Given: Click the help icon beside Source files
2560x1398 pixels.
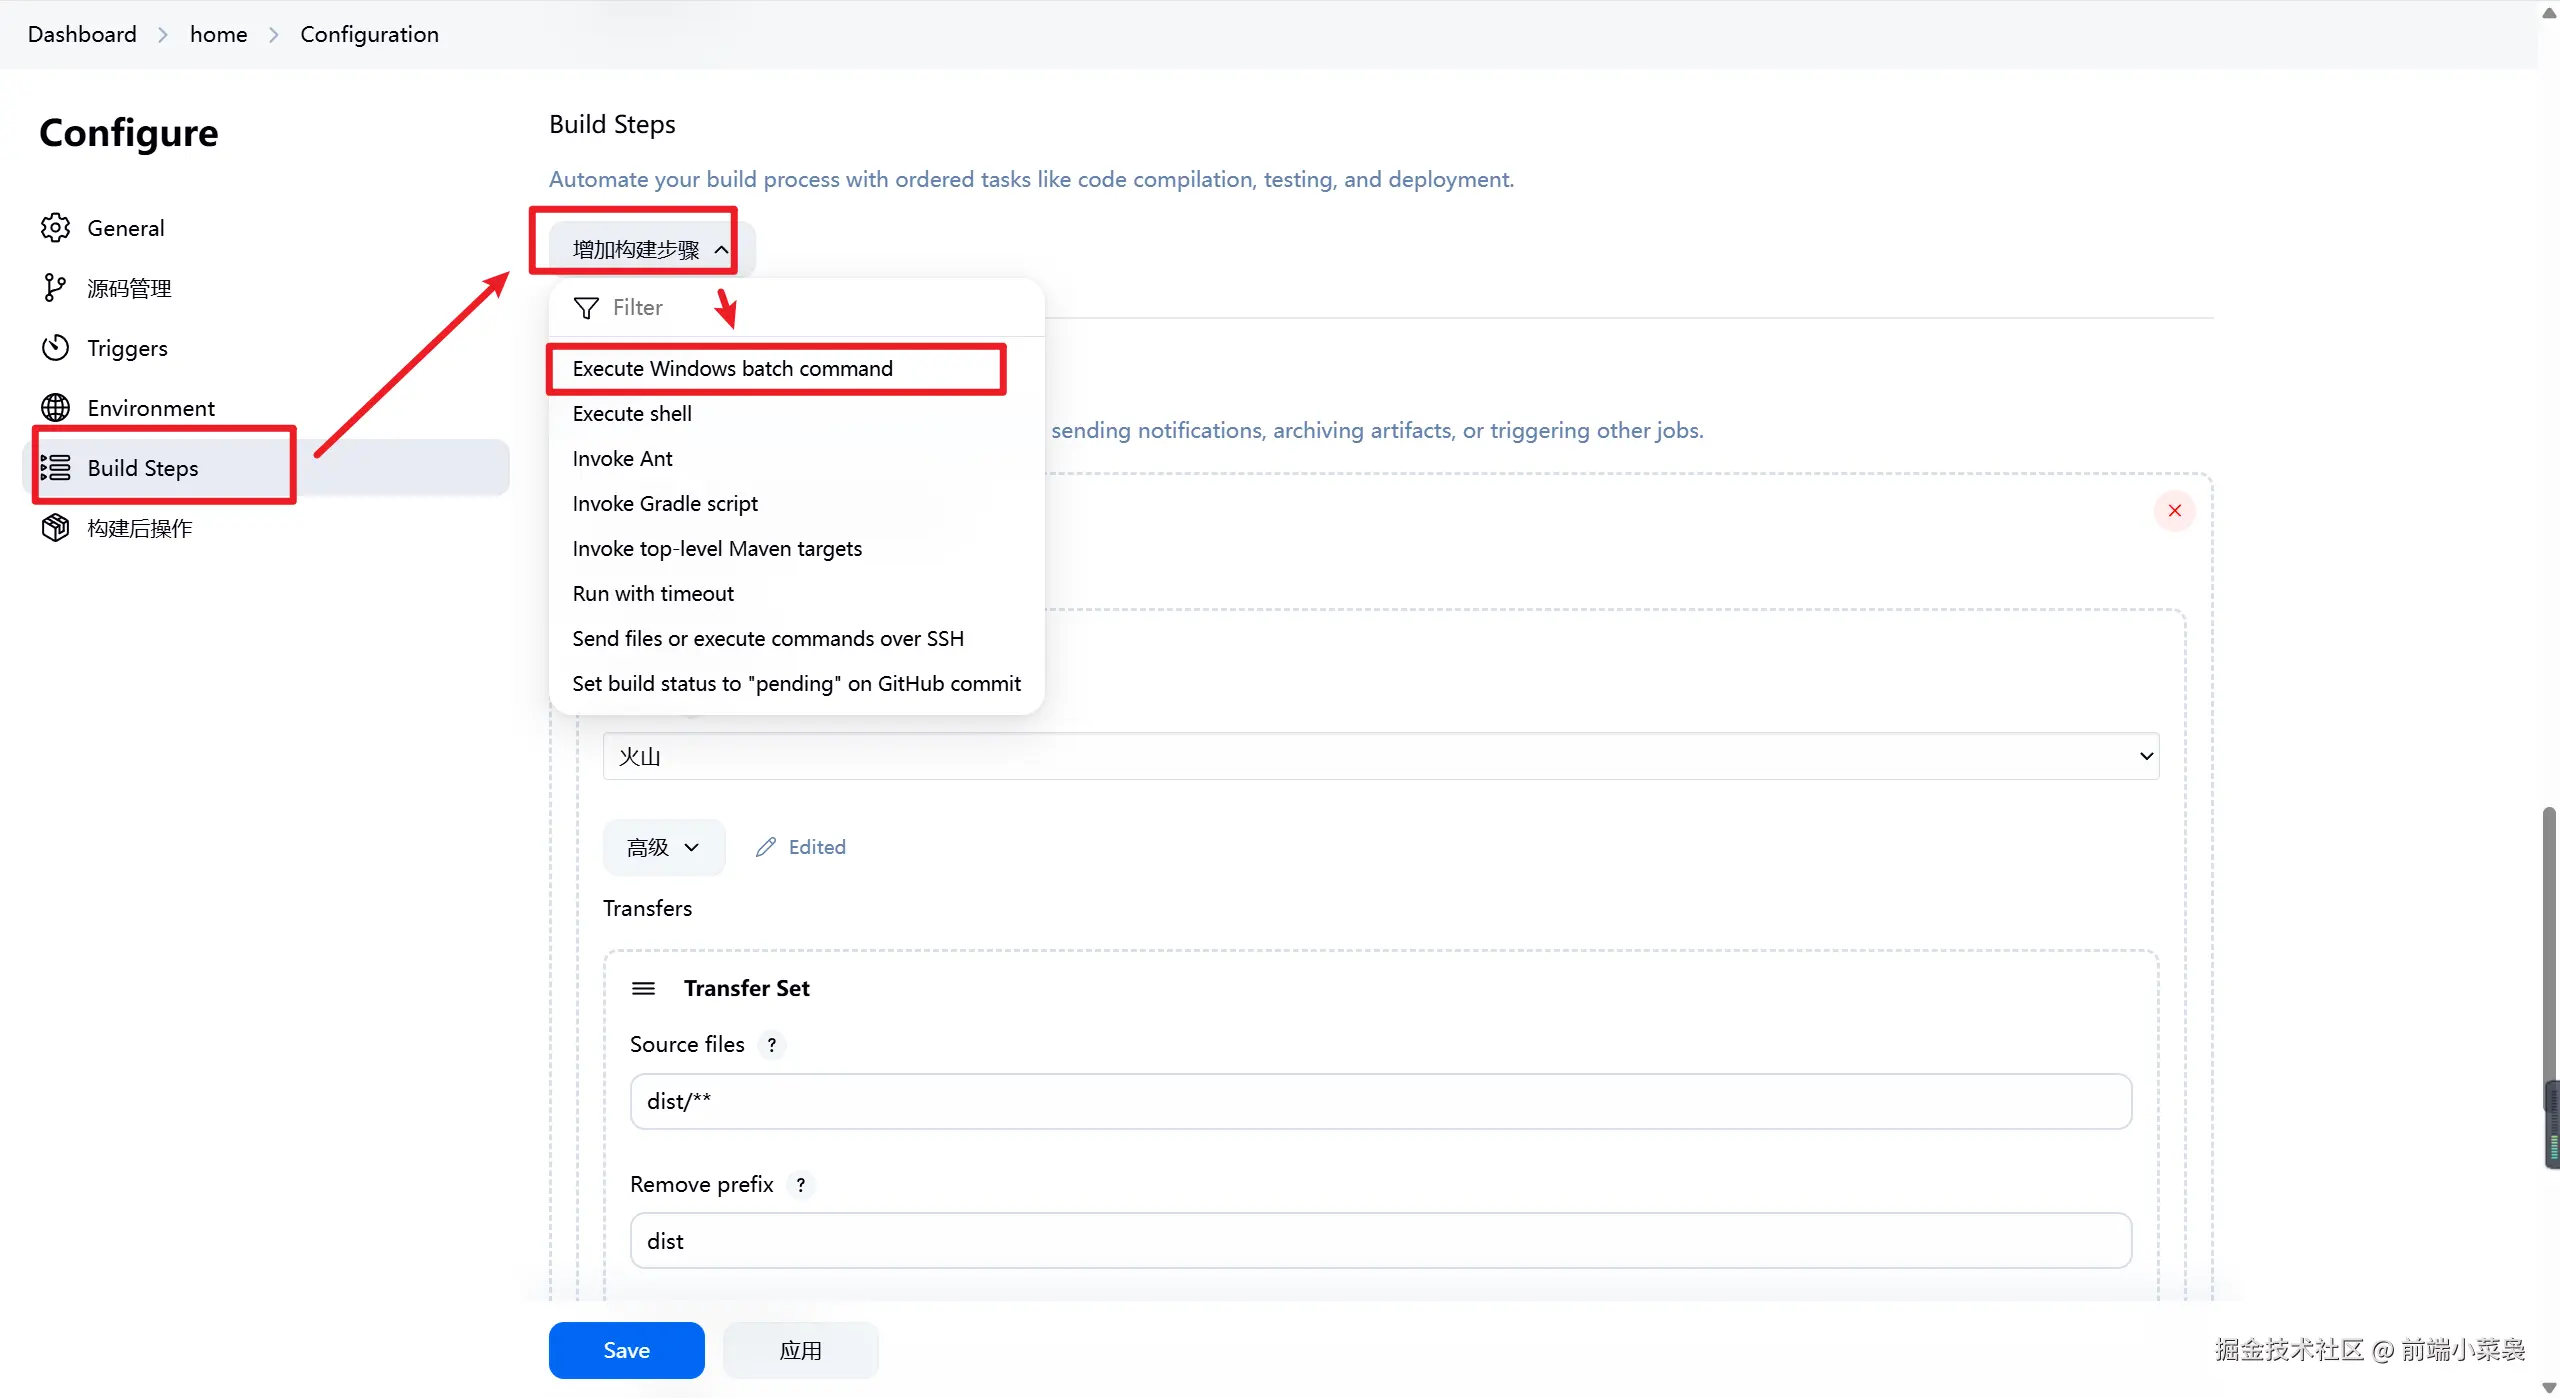Looking at the screenshot, I should [771, 1045].
